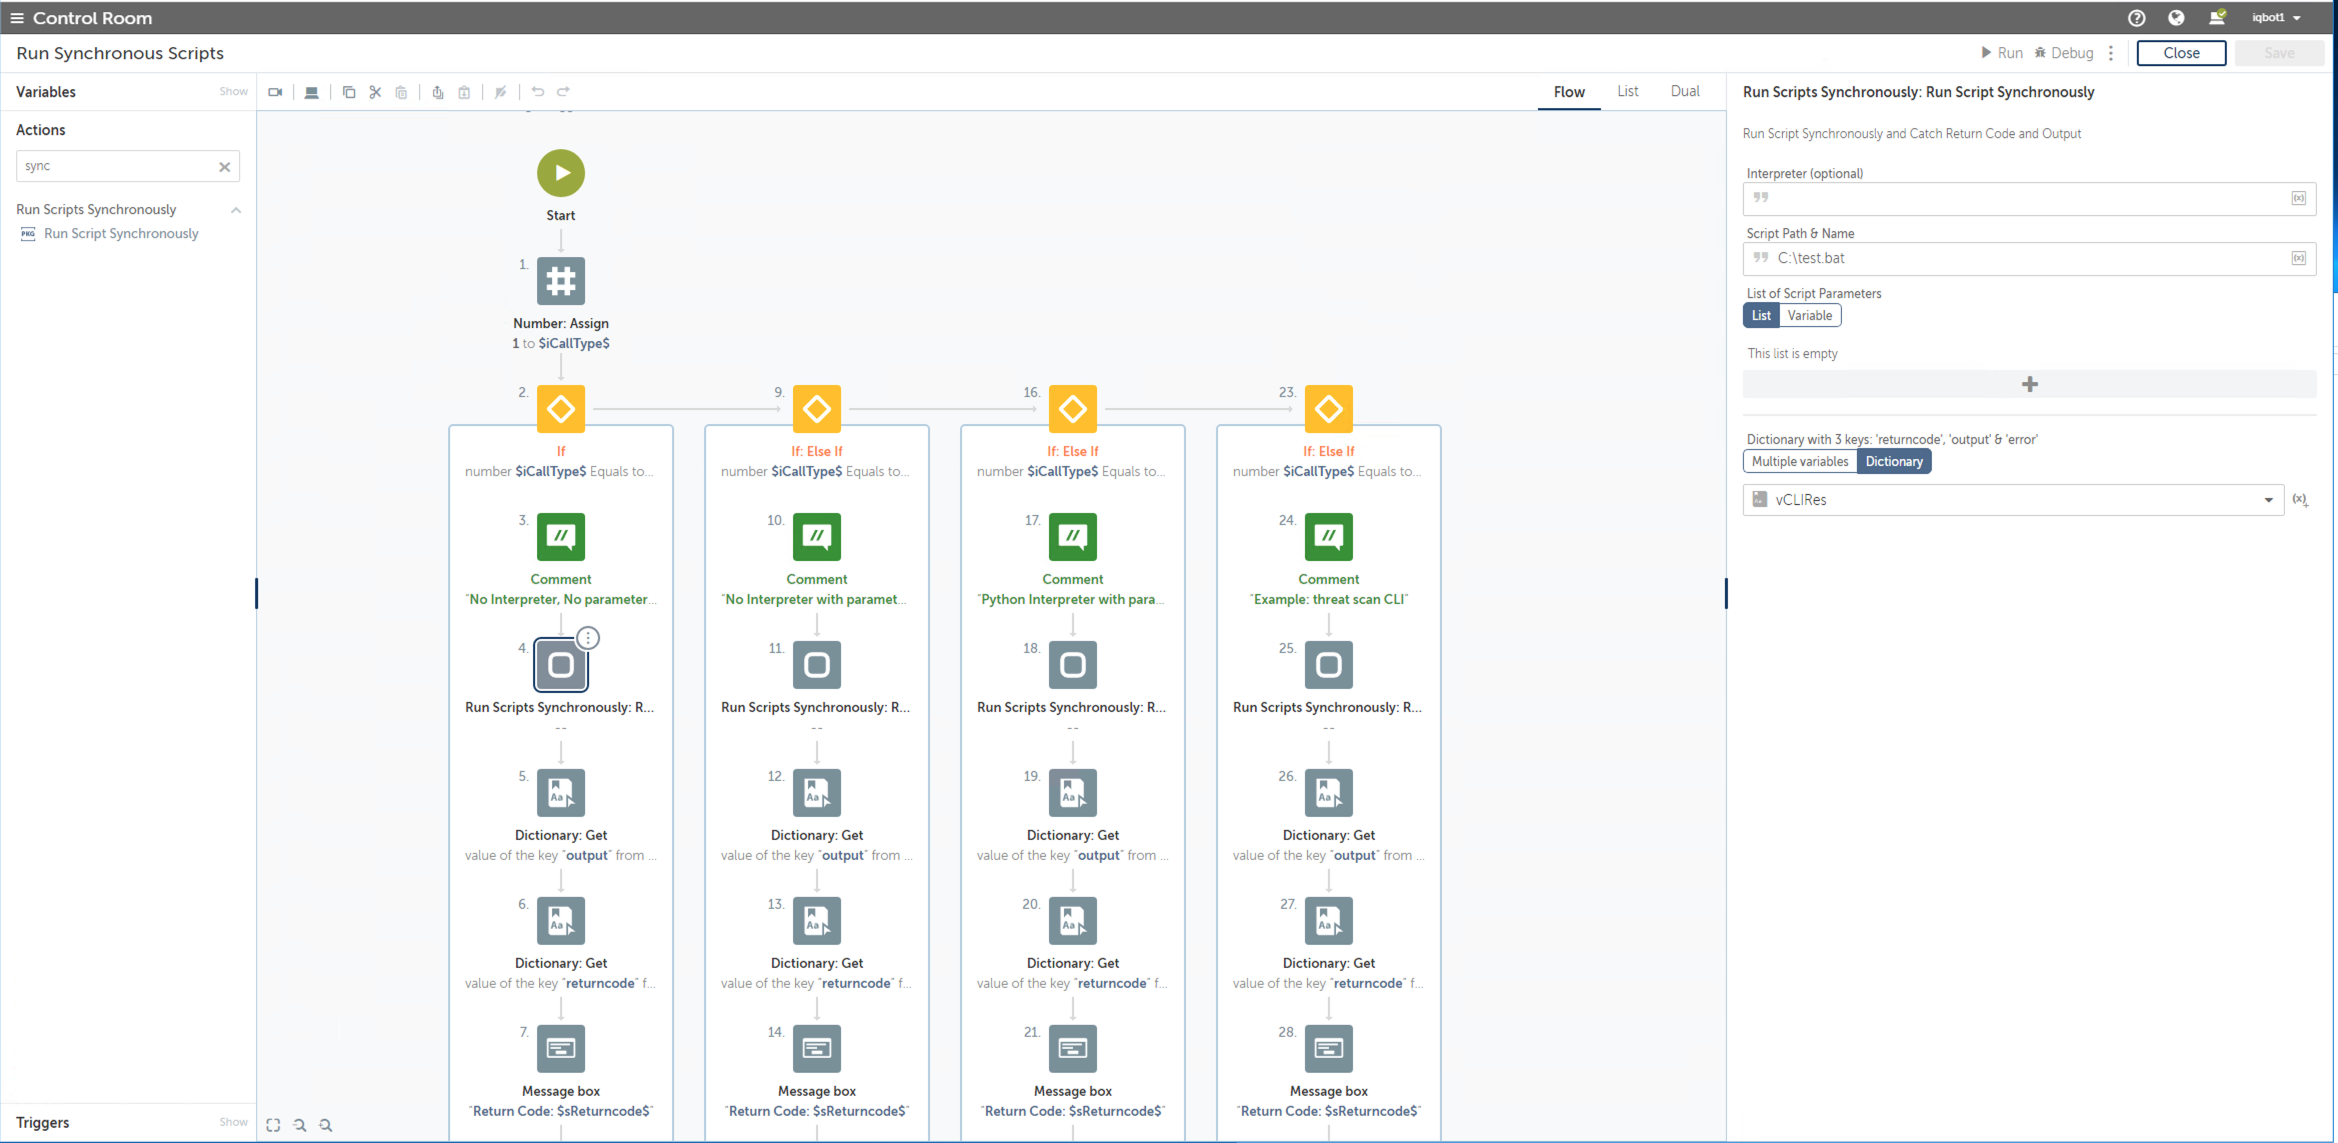Screen dimensions: 2338x1143
Task: Click step 7 Message box node
Action: point(561,1048)
